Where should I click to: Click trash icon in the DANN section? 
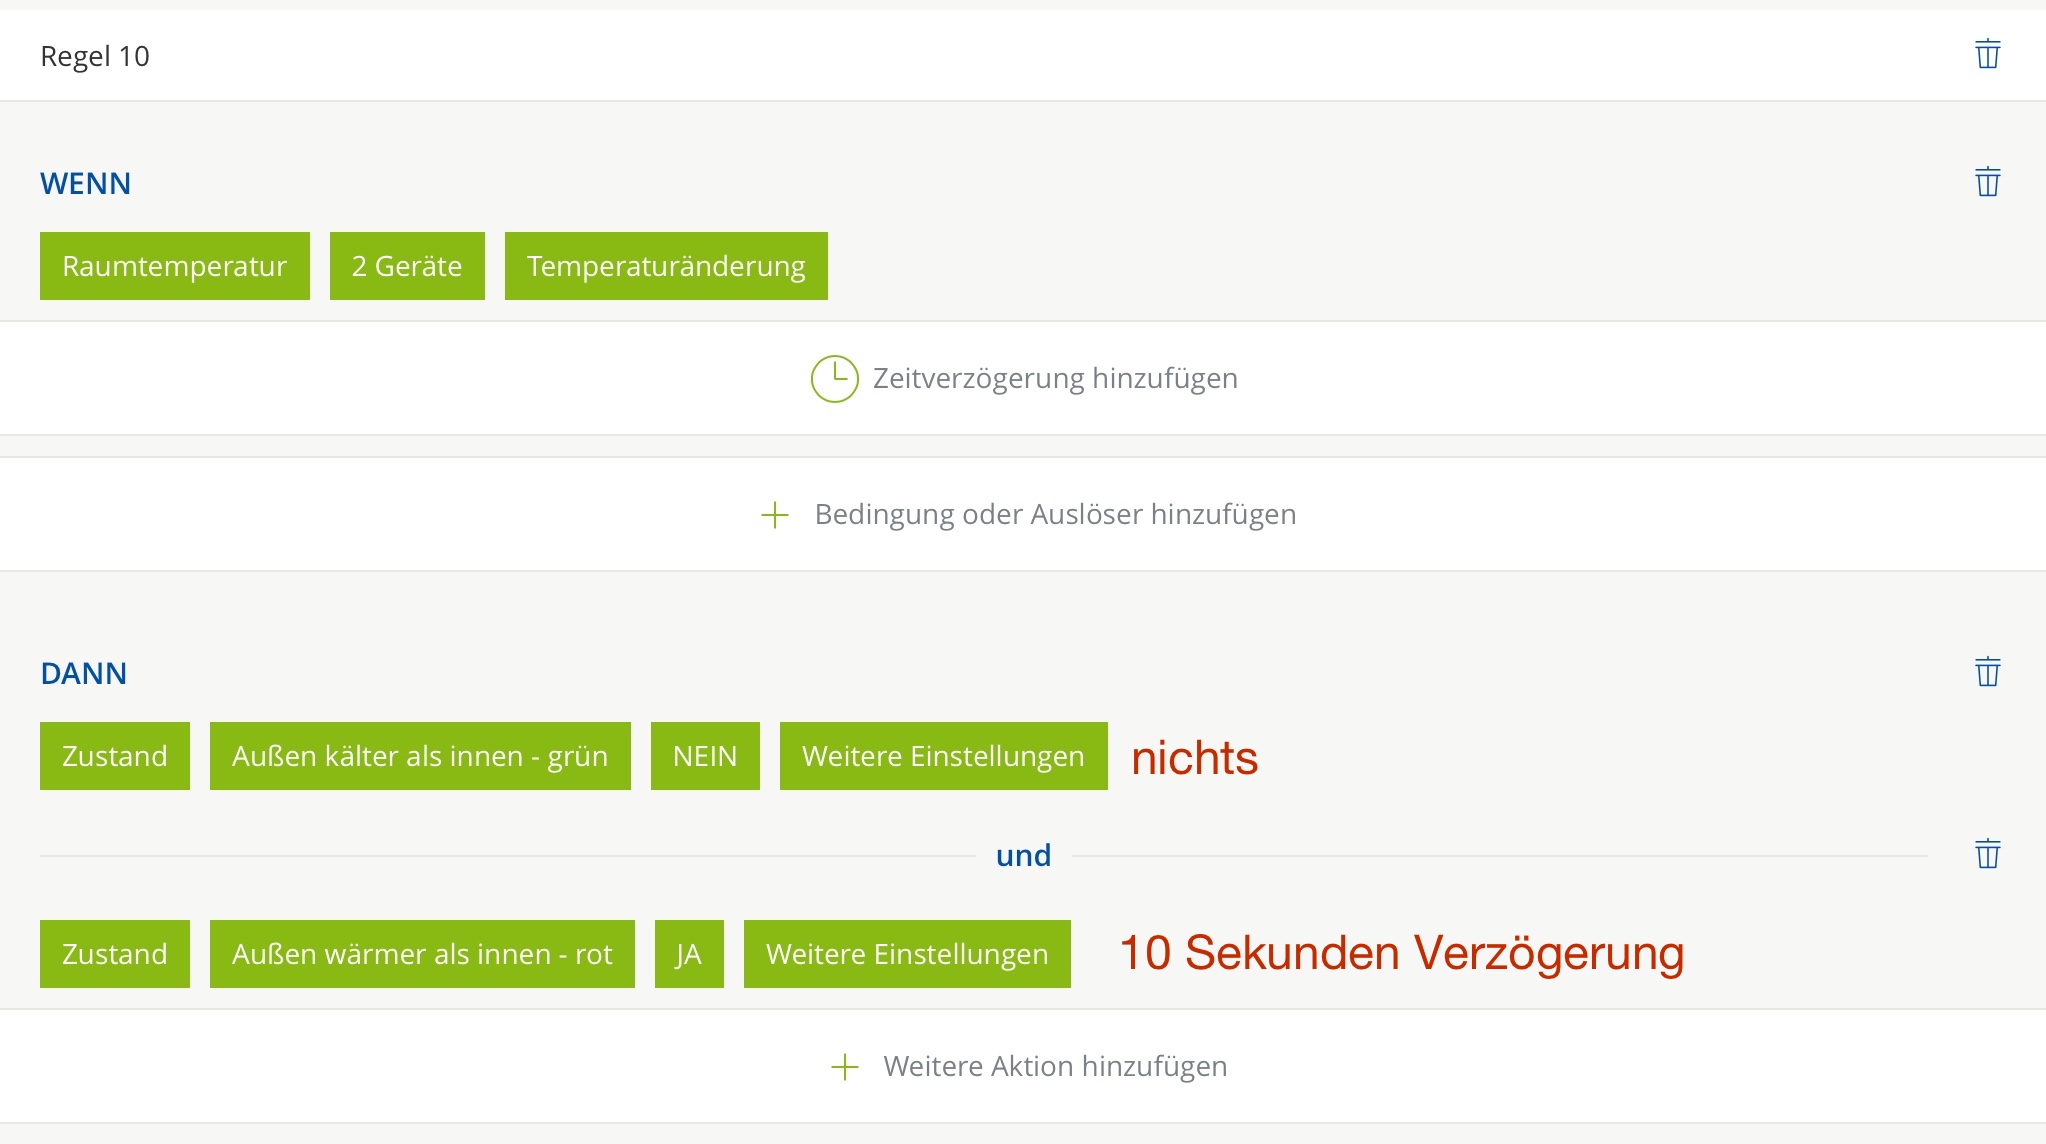click(x=1987, y=672)
